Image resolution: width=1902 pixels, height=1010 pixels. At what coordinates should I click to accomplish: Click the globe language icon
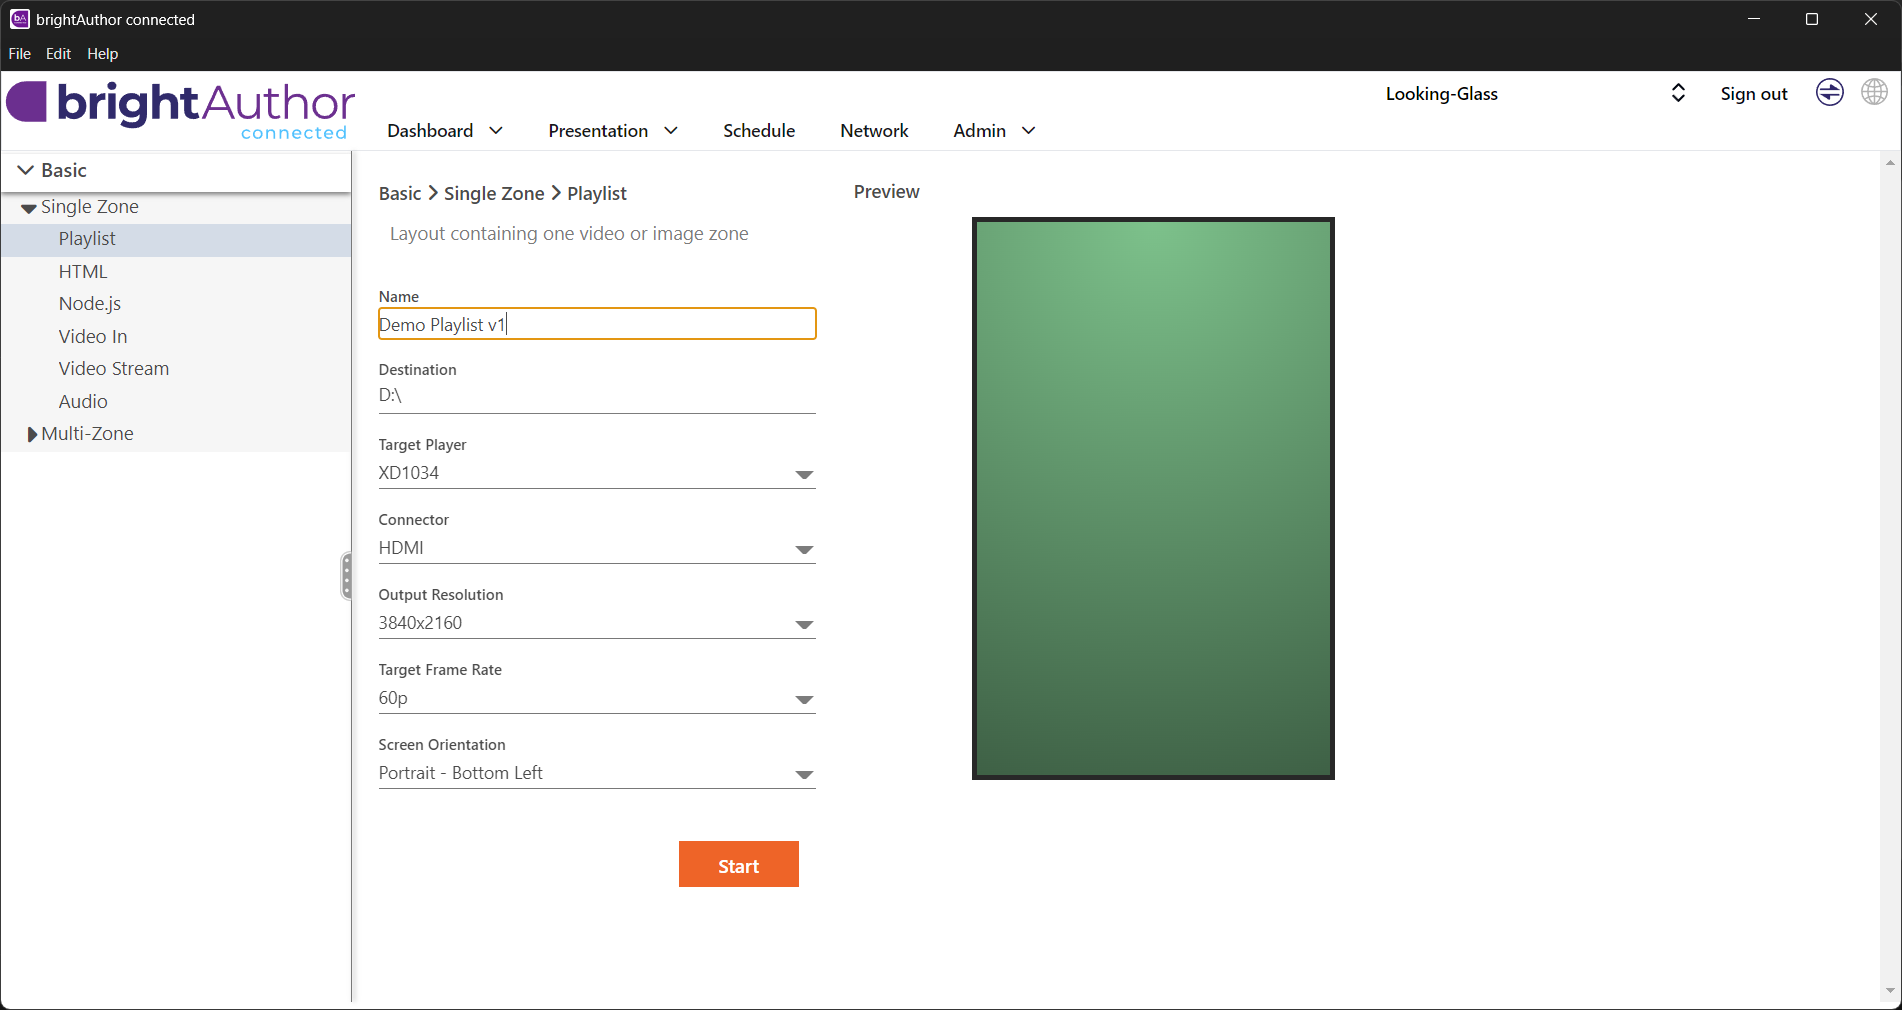(1874, 93)
